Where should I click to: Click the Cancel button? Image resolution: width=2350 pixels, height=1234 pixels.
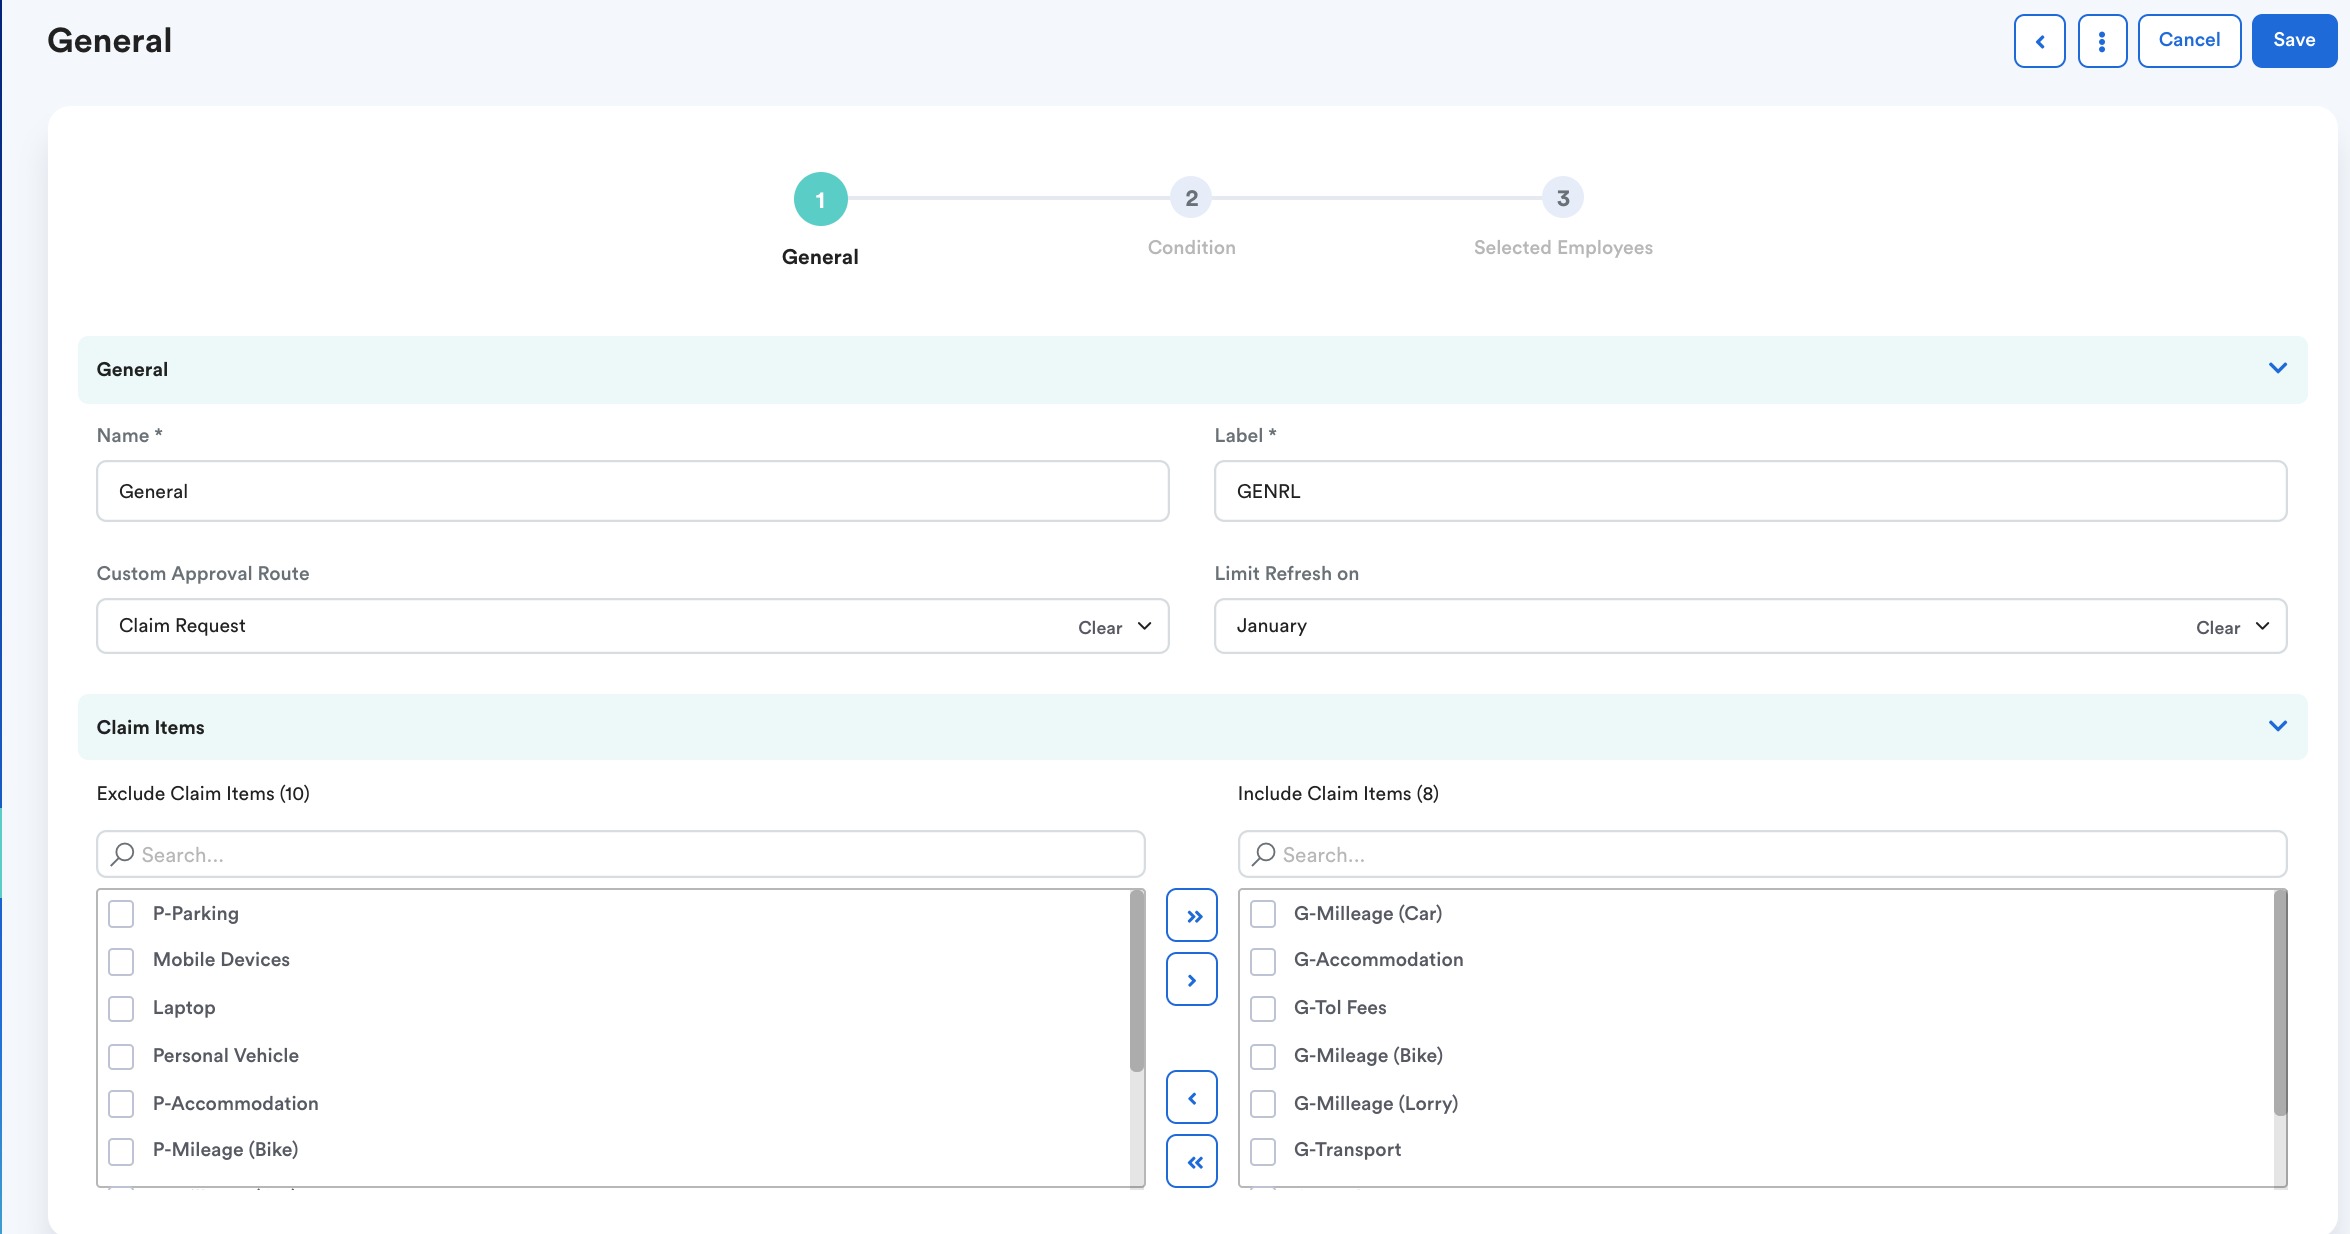pos(2189,41)
